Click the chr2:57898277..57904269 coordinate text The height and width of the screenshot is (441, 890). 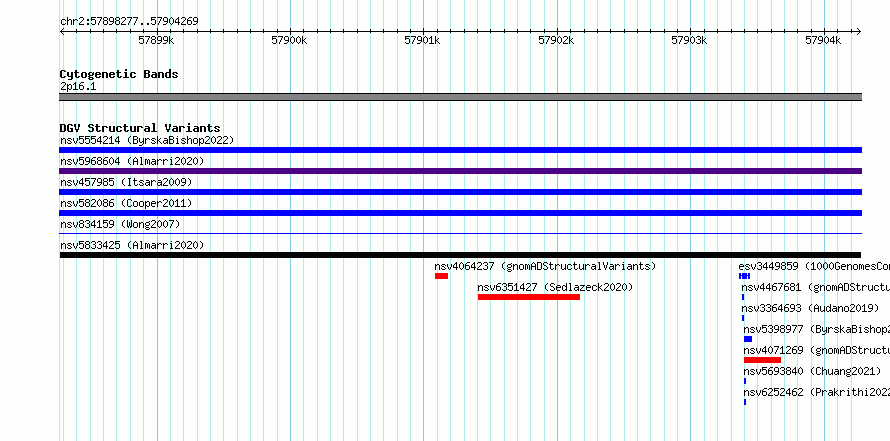click(x=129, y=22)
